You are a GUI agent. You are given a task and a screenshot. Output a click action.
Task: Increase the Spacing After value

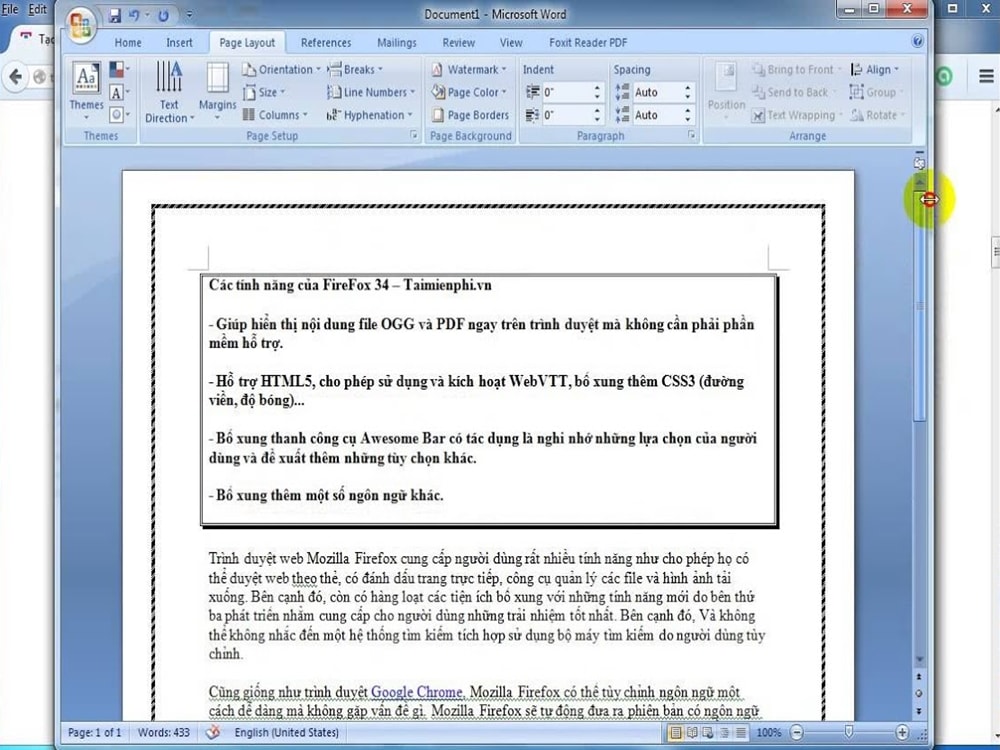[688, 111]
